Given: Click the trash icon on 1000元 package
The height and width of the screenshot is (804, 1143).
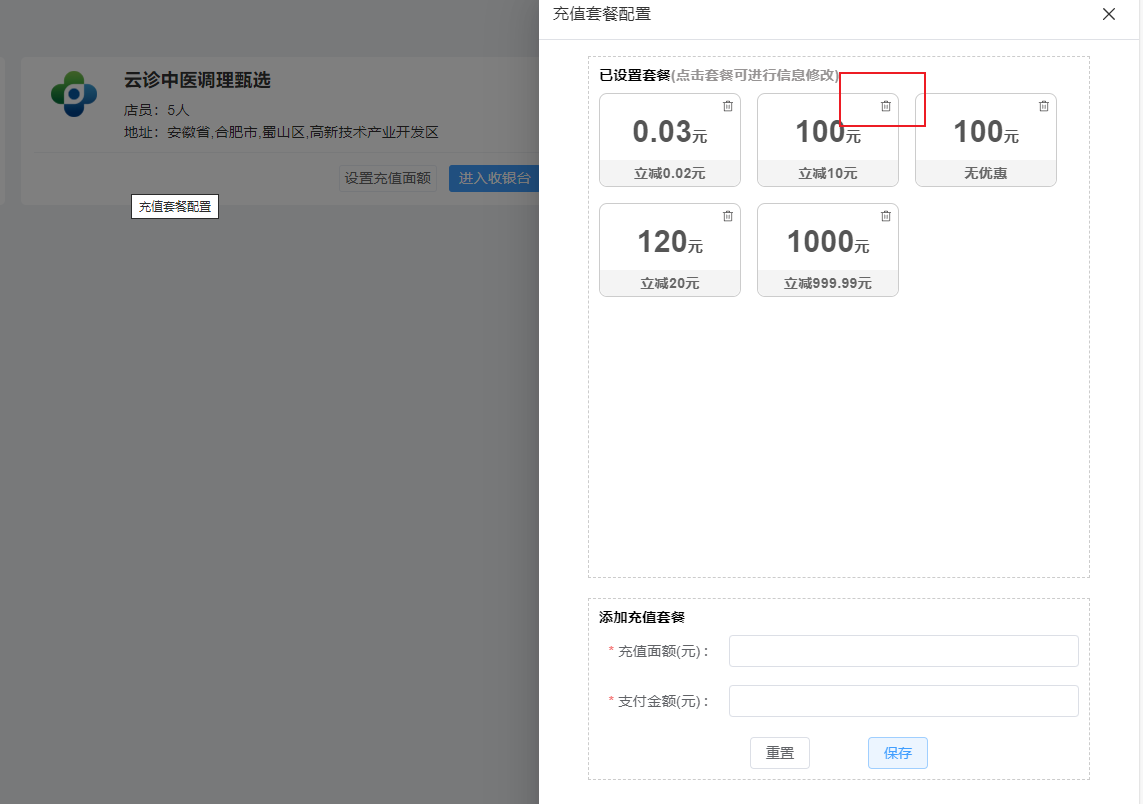Looking at the screenshot, I should pos(885,216).
